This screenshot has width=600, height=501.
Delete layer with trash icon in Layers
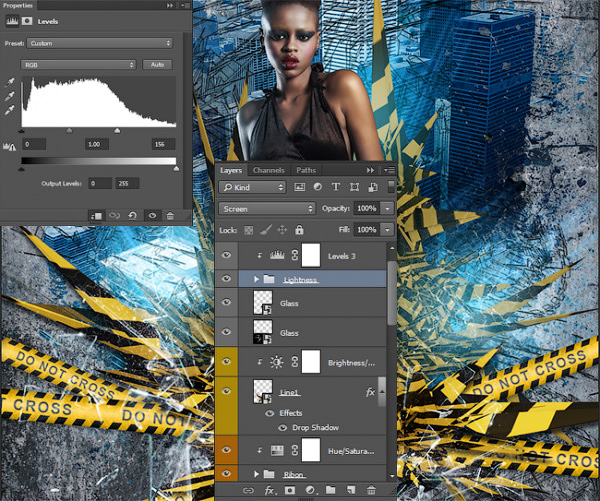pyautogui.click(x=371, y=490)
